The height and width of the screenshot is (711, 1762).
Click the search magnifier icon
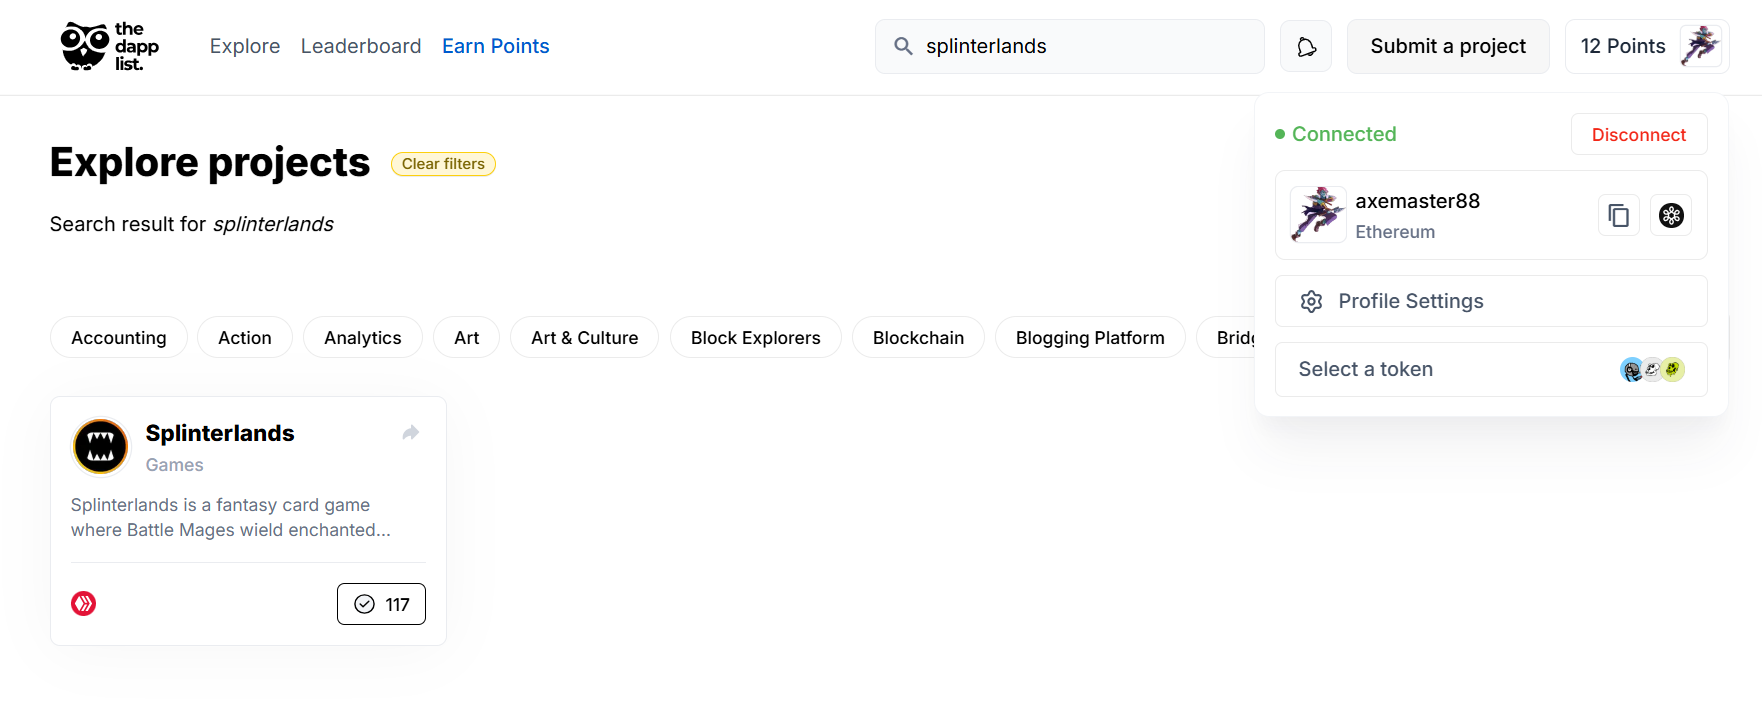coord(903,46)
